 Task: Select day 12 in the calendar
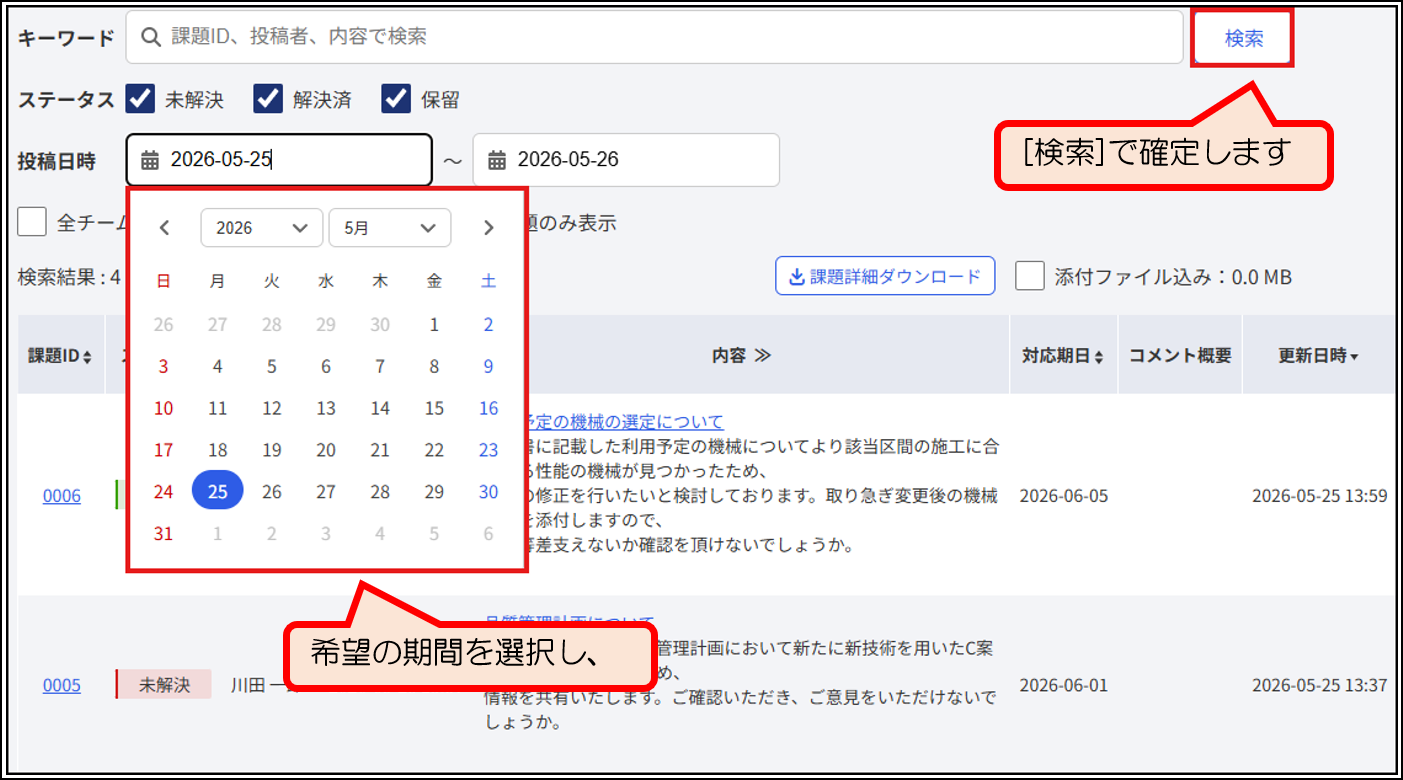[x=272, y=408]
